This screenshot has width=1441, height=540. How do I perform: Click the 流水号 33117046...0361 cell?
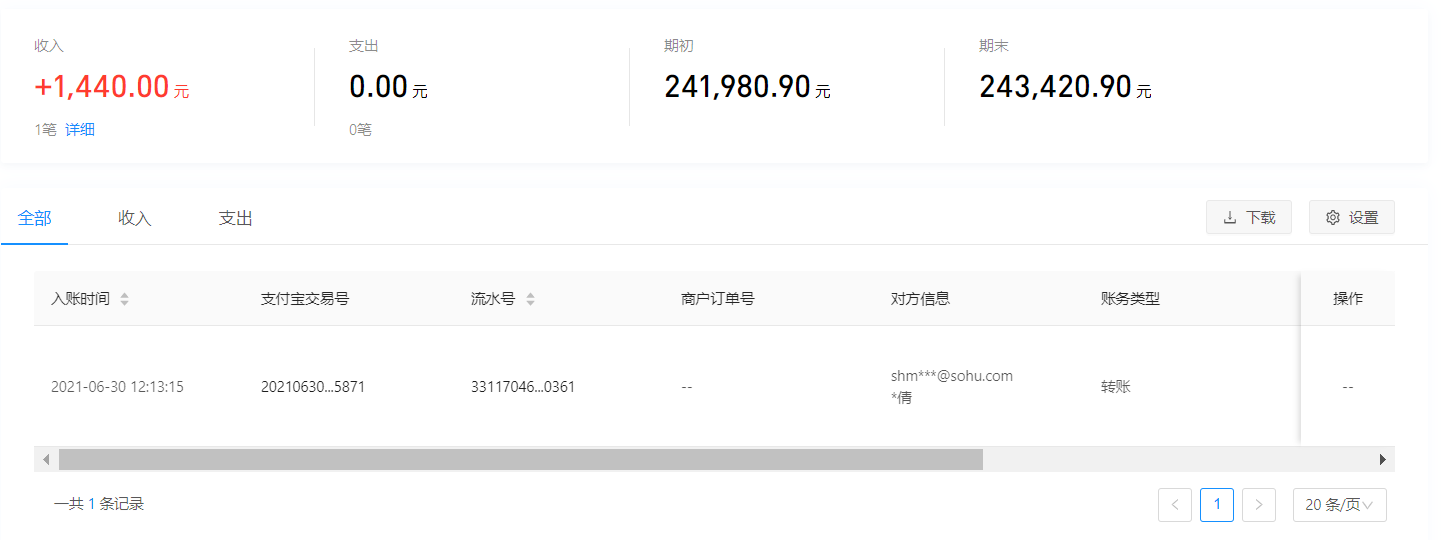pos(523,386)
